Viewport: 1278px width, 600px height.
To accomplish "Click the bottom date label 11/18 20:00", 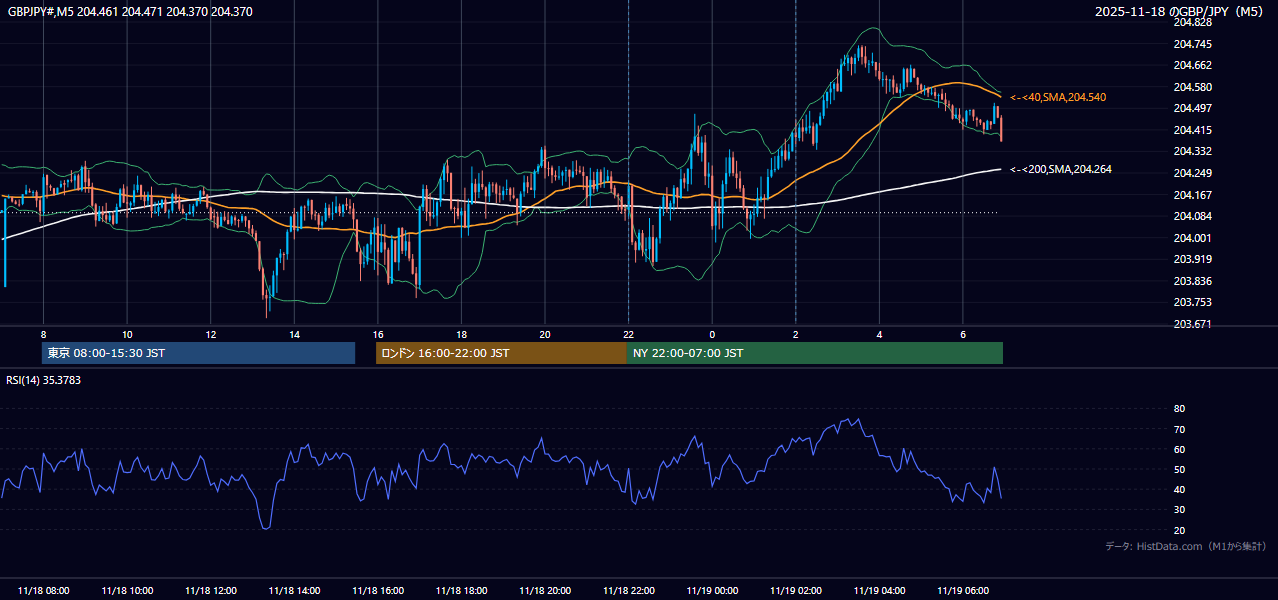I will pyautogui.click(x=545, y=591).
